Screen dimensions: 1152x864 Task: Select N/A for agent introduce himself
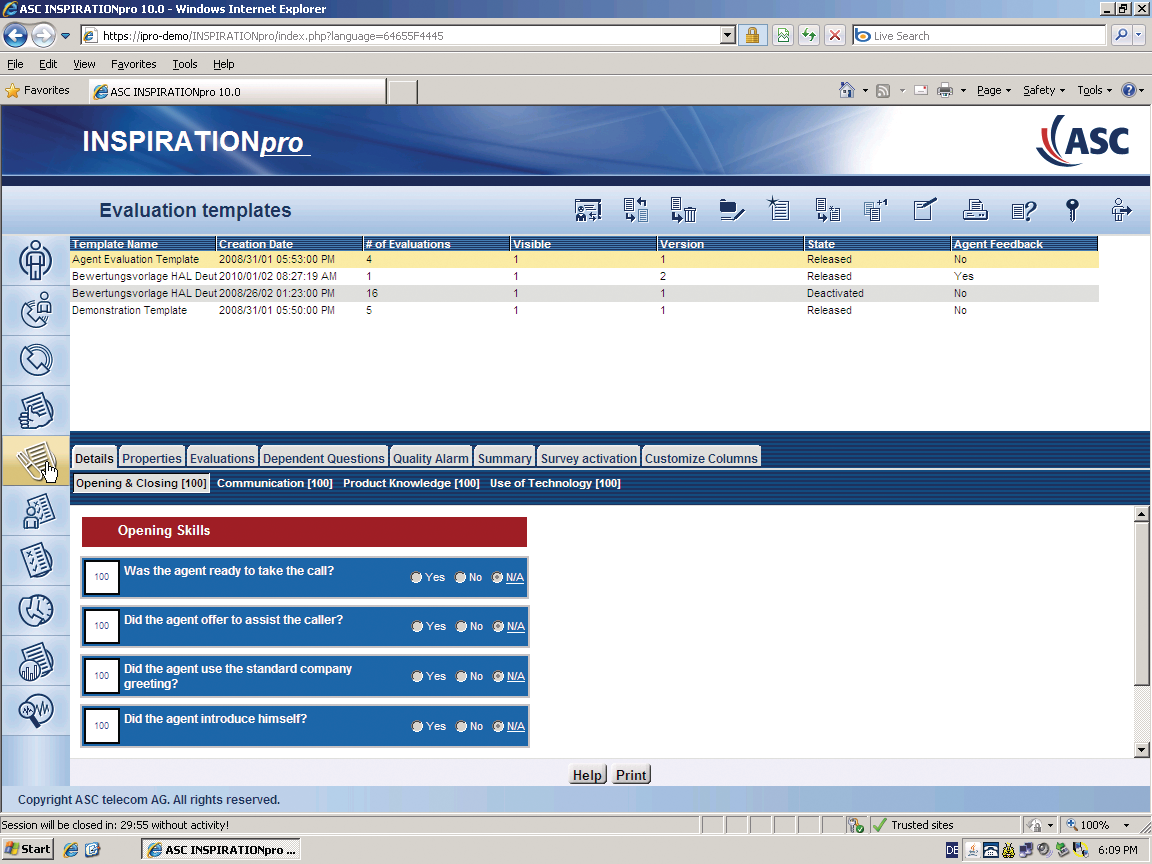pos(498,727)
